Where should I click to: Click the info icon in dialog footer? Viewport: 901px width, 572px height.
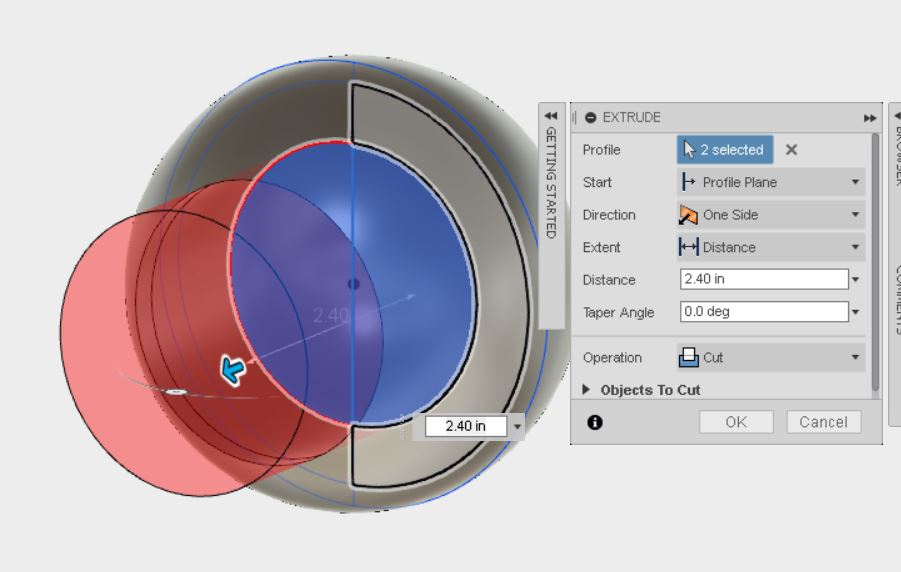pyautogui.click(x=595, y=423)
